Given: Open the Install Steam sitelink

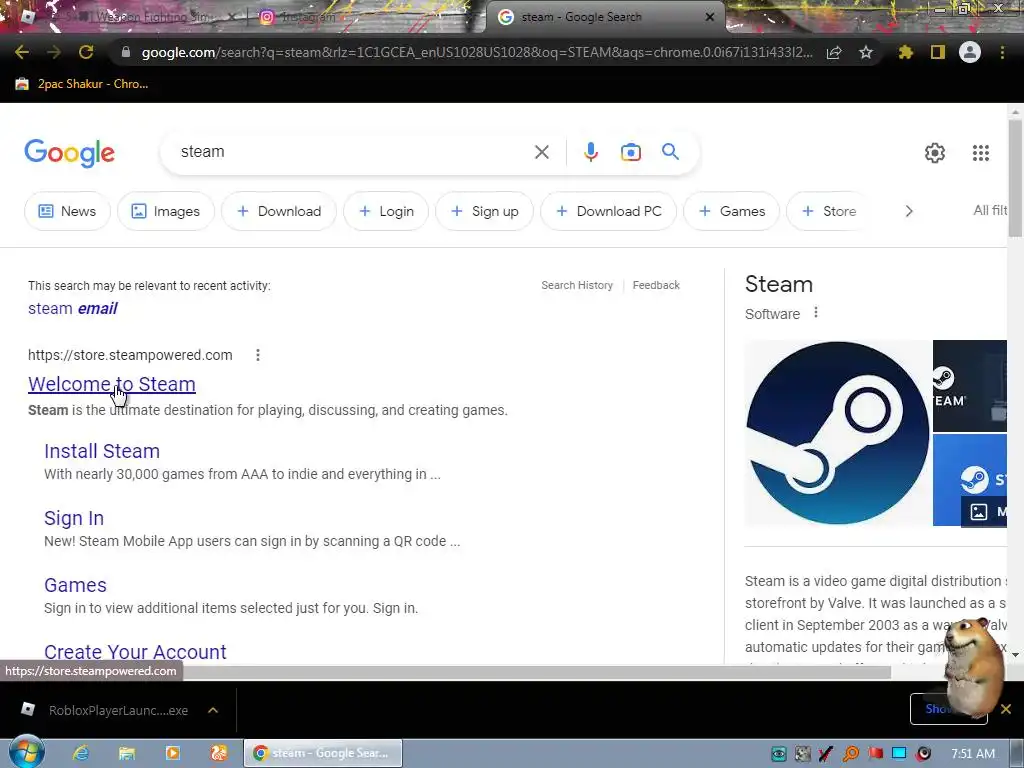Looking at the screenshot, I should tap(102, 451).
